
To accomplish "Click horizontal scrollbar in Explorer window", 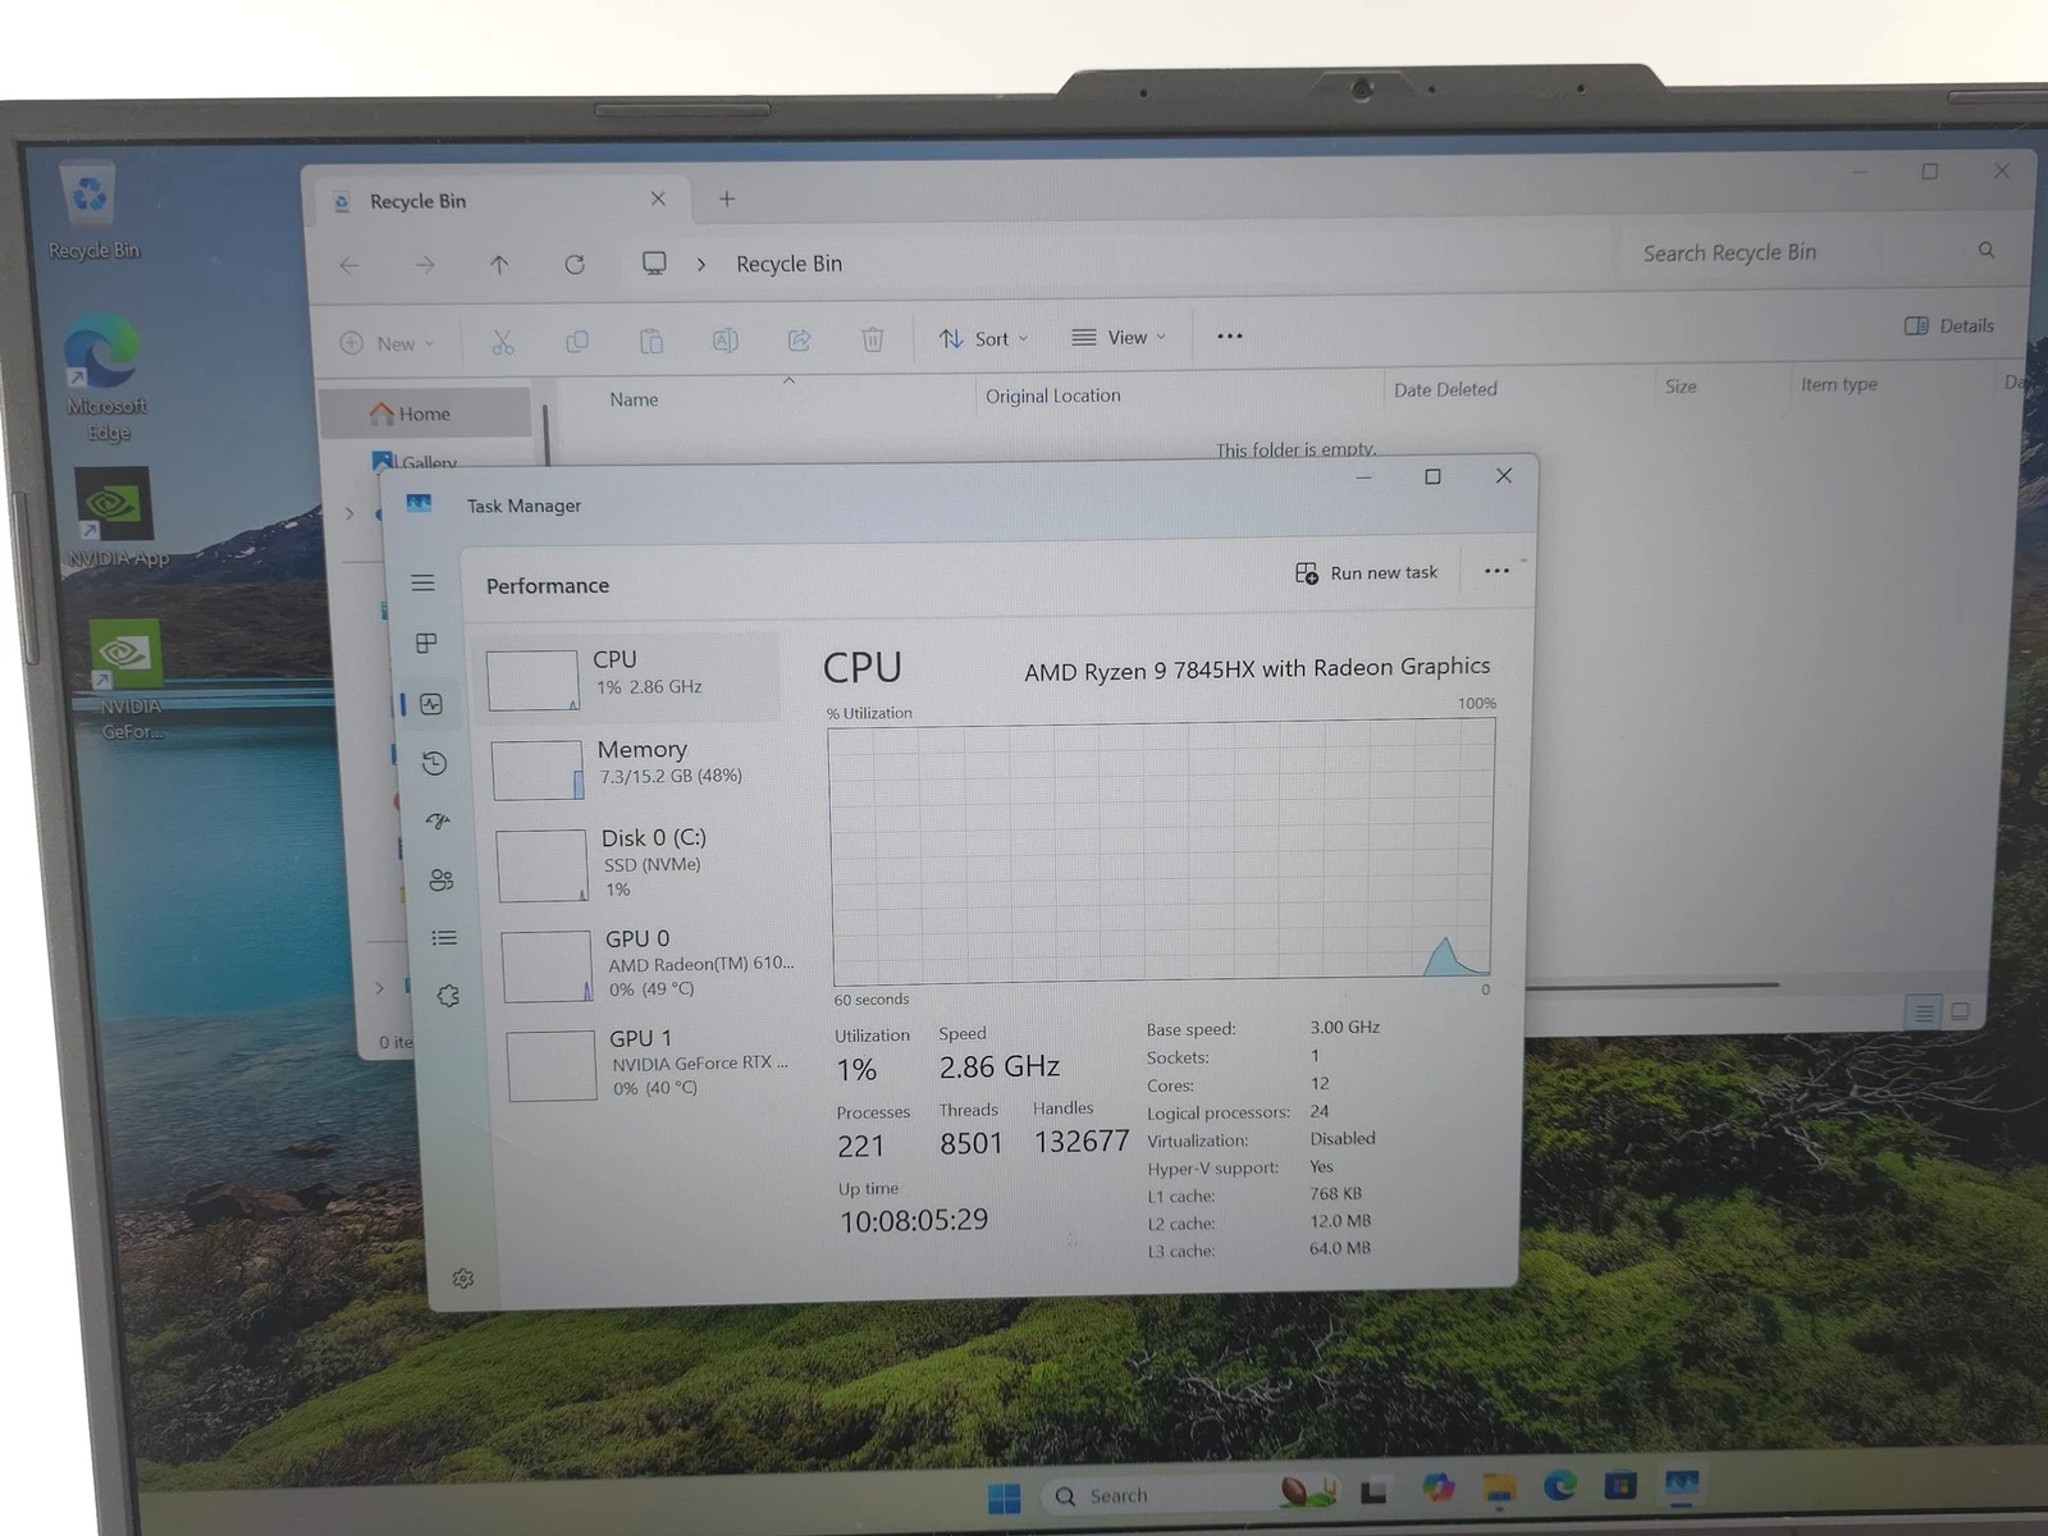I will coord(1650,985).
